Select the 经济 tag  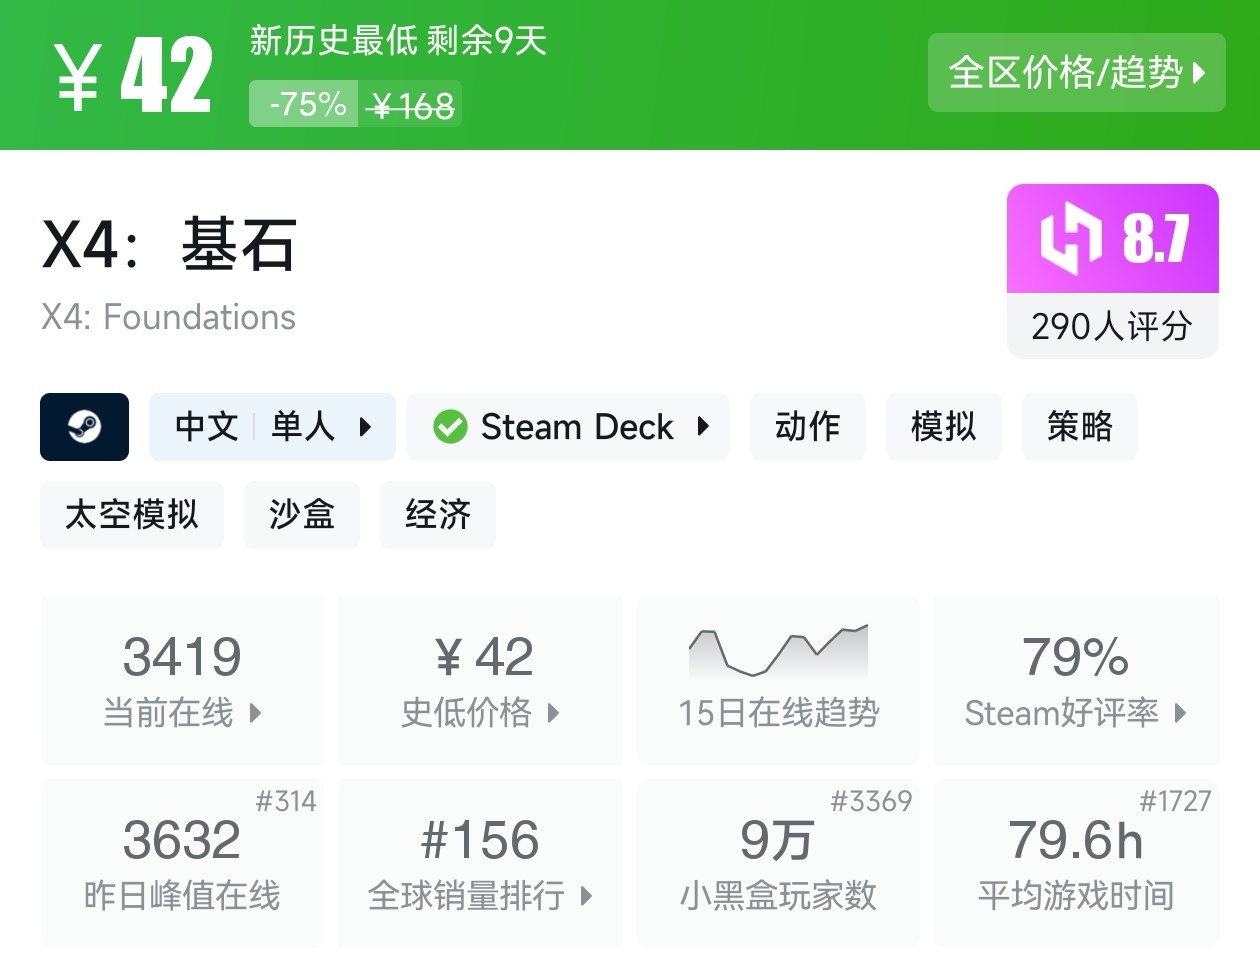pos(437,515)
